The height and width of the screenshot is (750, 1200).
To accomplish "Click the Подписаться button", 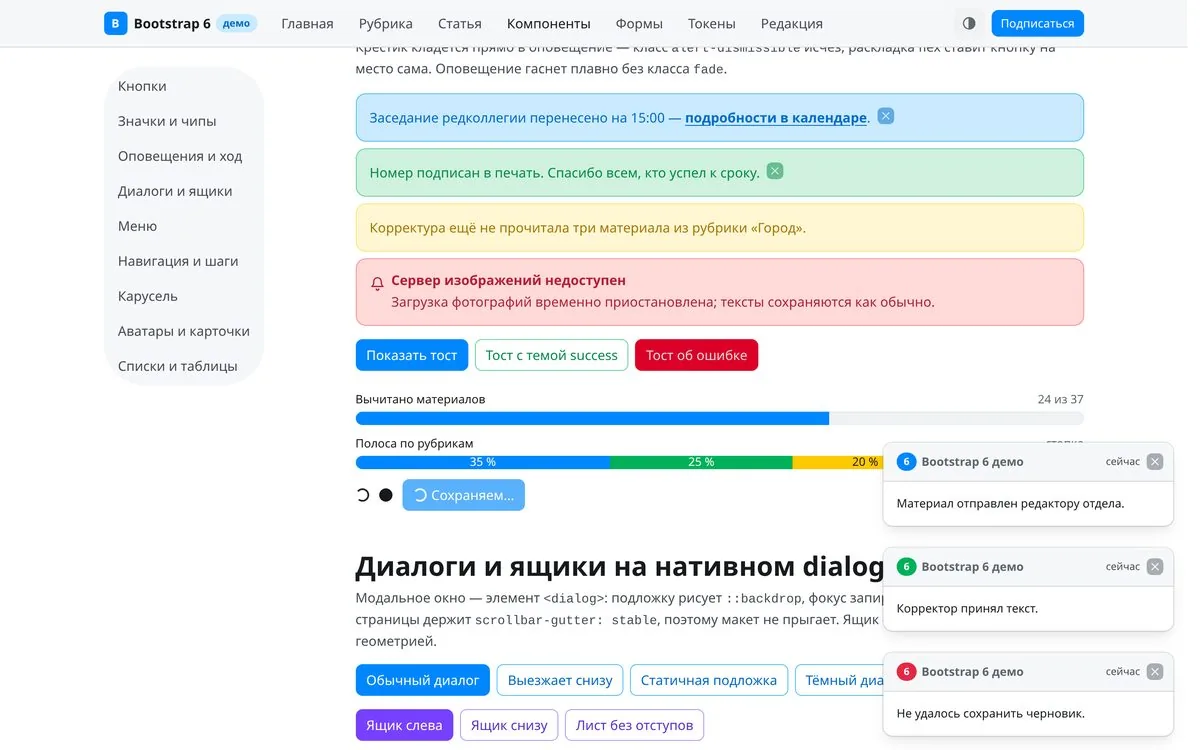I will point(1037,23).
